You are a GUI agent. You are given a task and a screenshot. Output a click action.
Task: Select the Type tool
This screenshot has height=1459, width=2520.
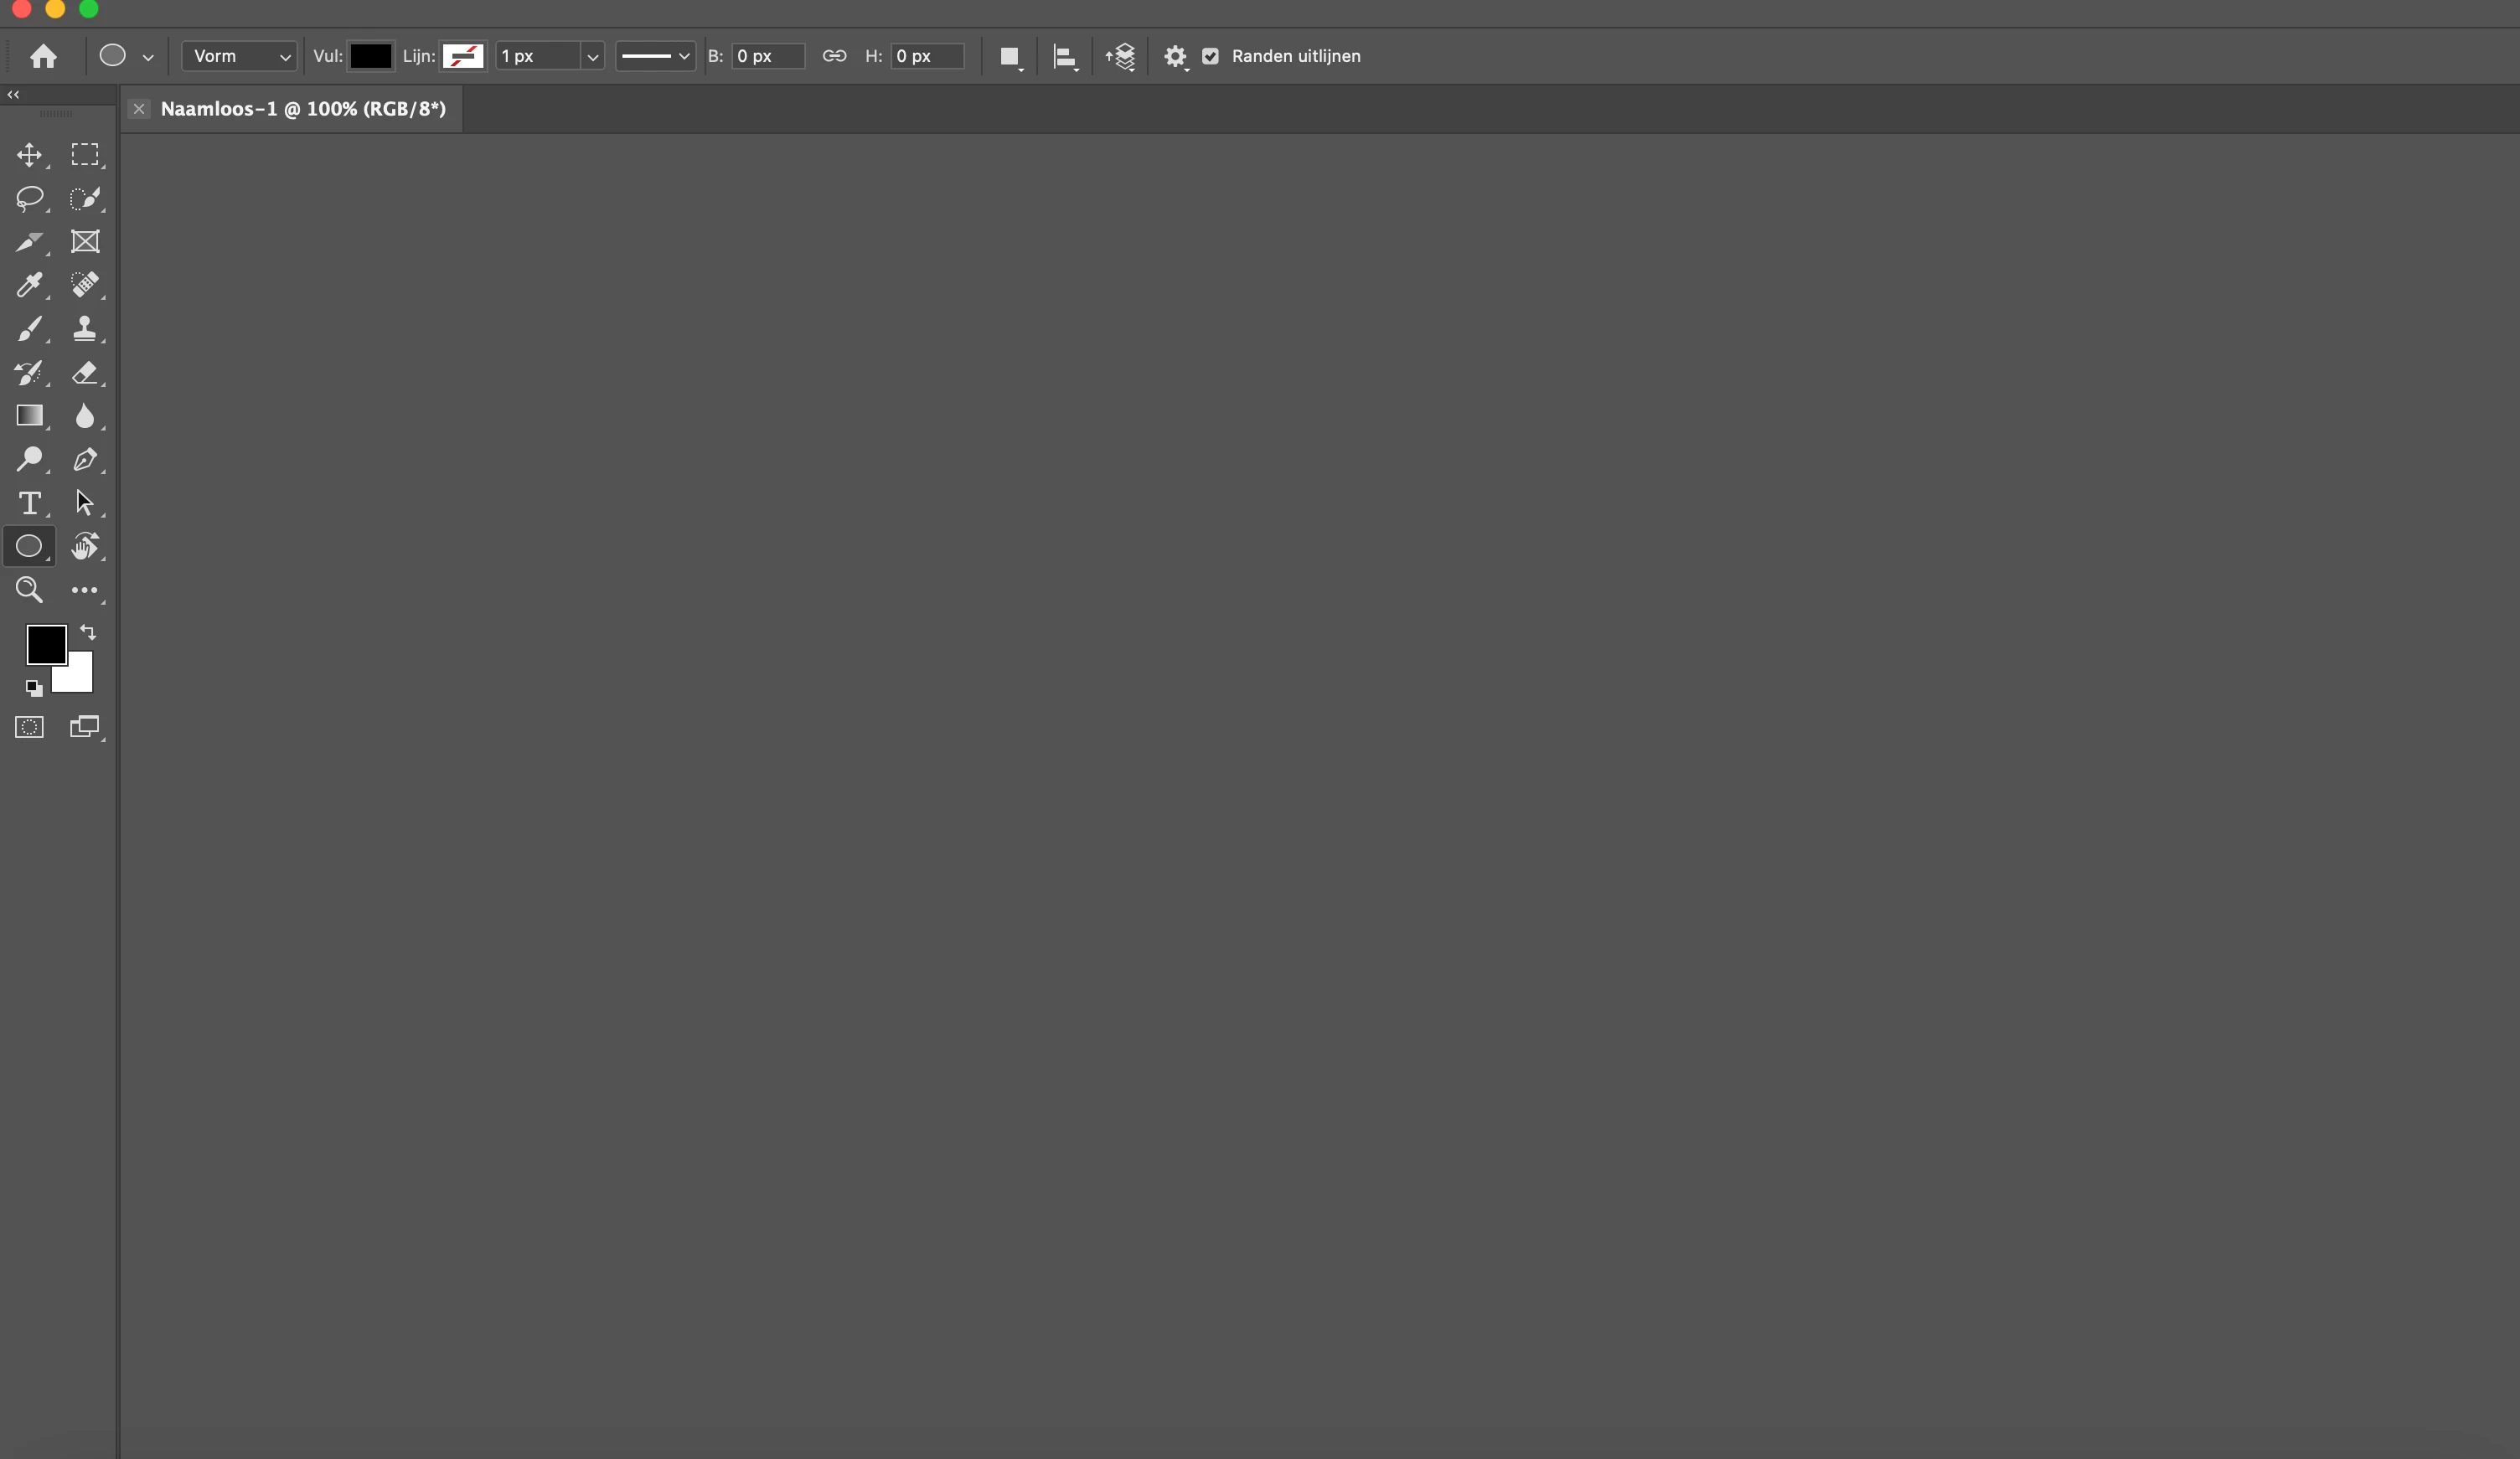(29, 503)
